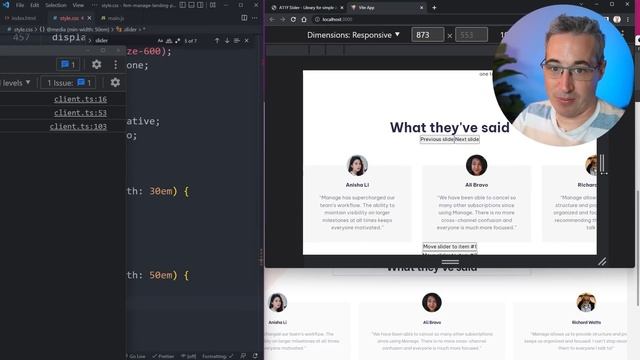
Task: Click the feedback icon in status bar
Action: tap(243, 356)
